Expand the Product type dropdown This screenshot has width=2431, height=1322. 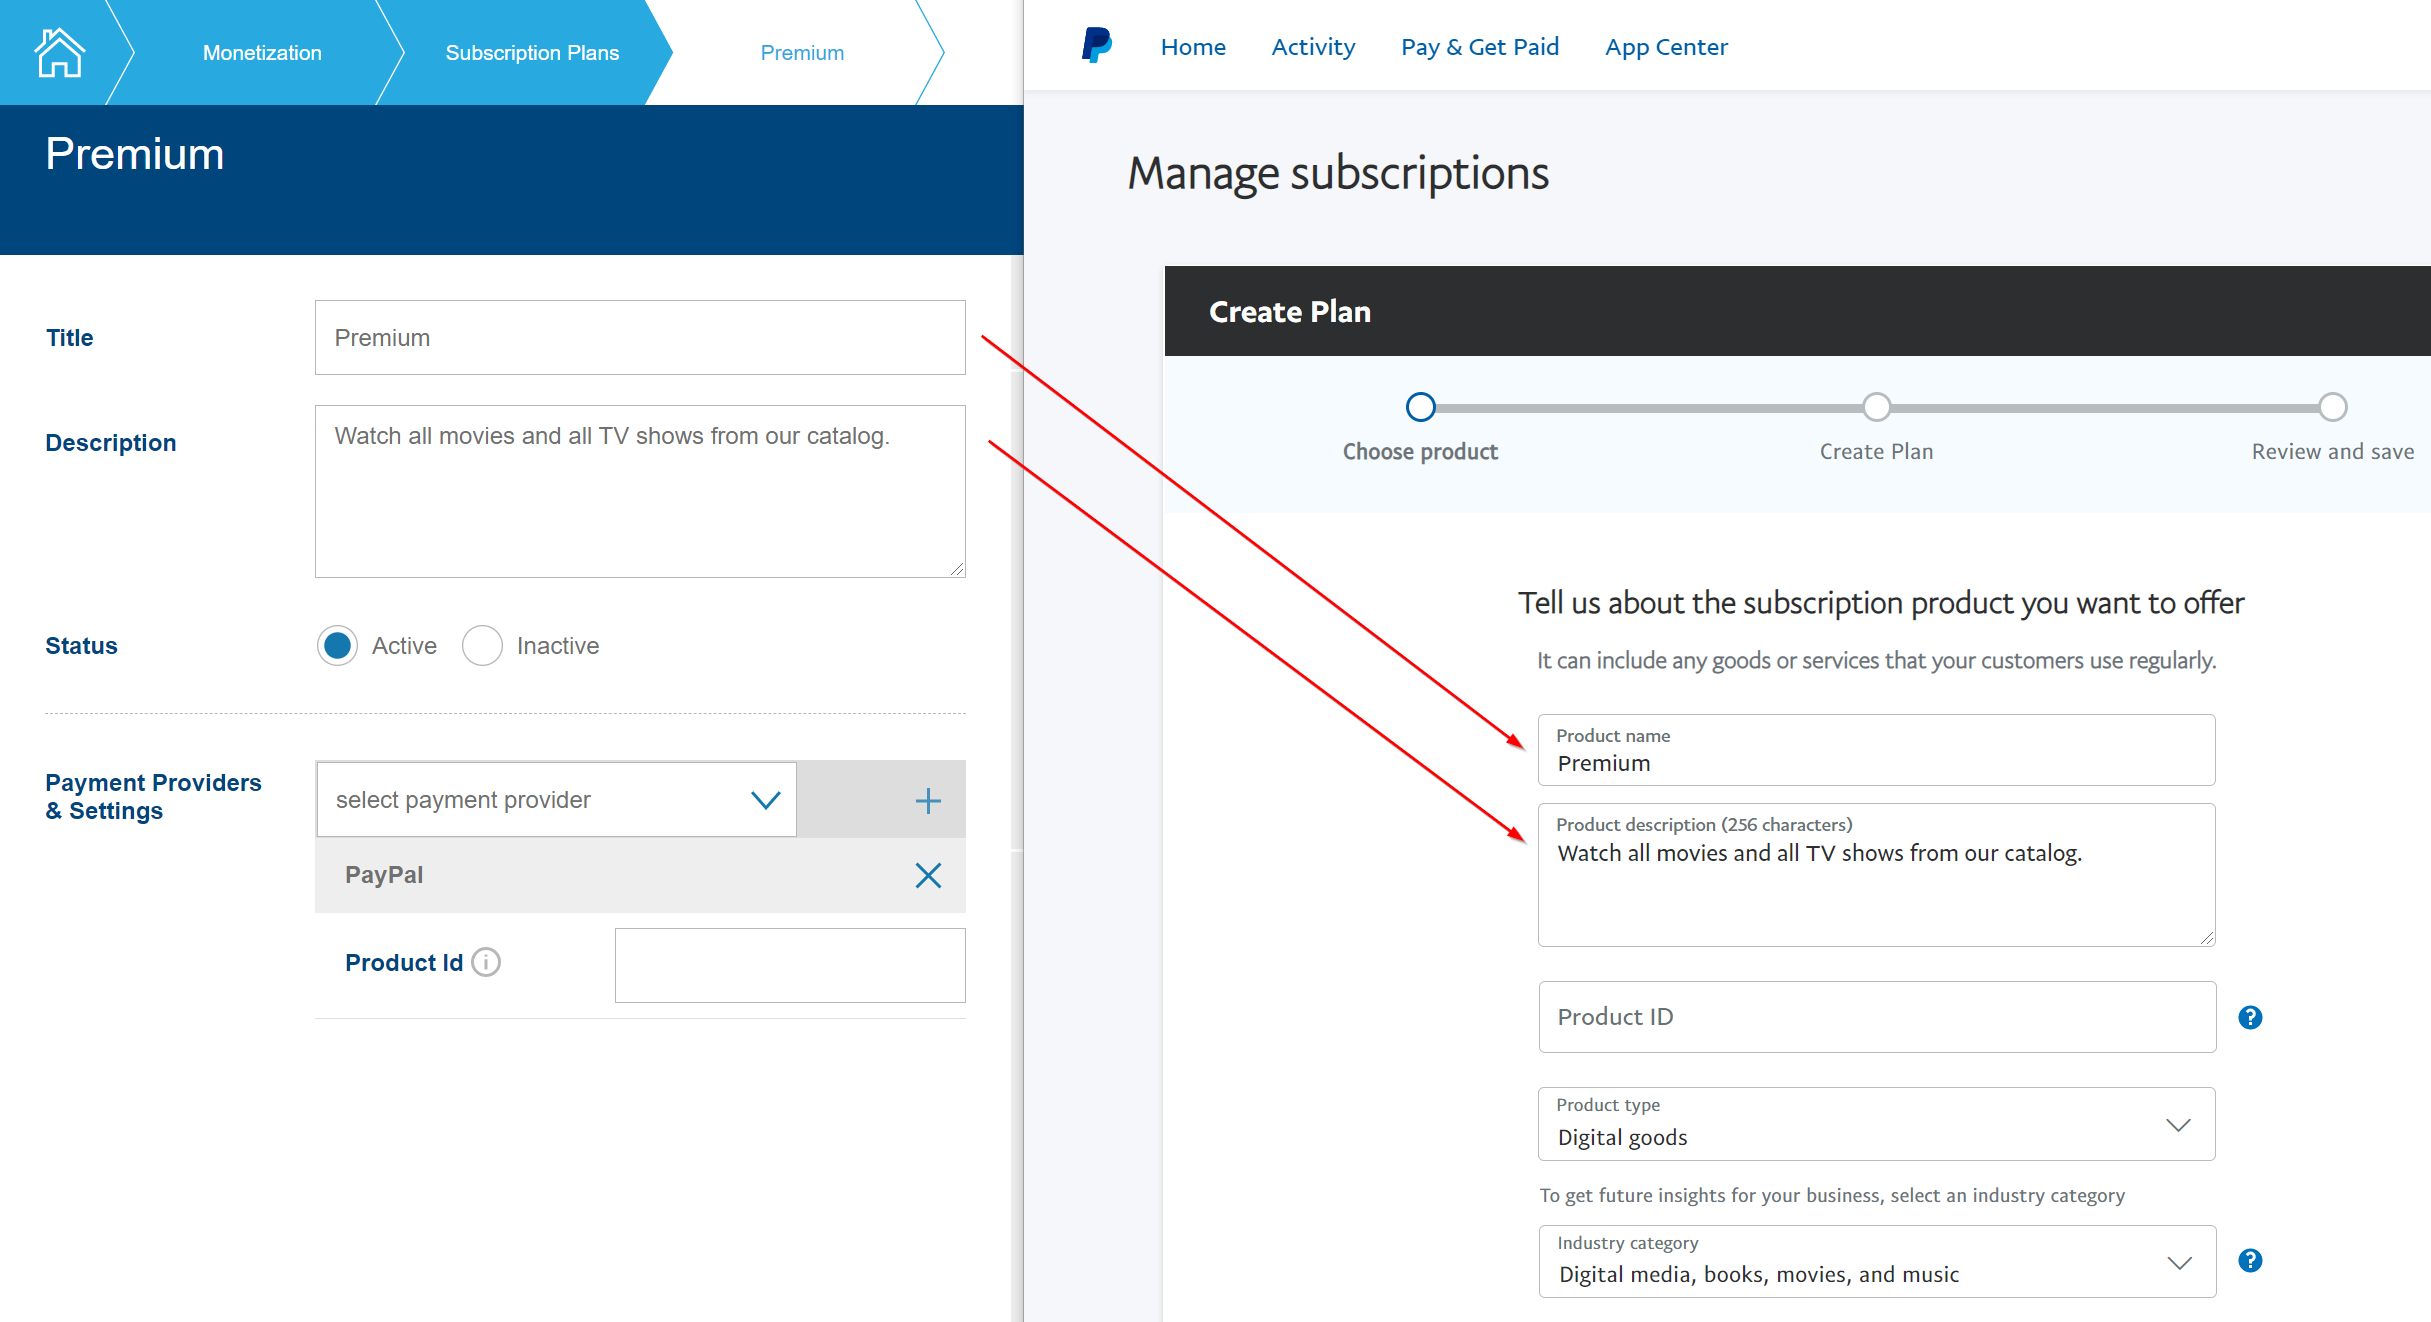coord(1876,1125)
